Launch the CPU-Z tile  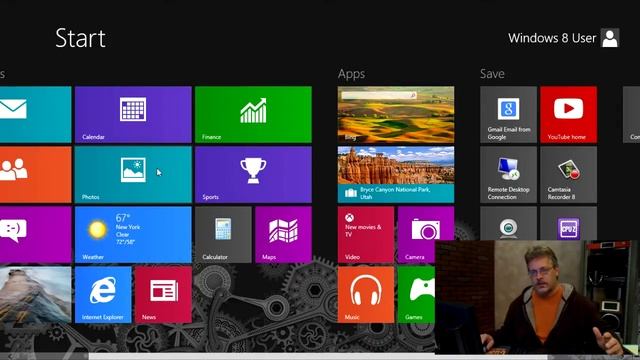(568, 223)
